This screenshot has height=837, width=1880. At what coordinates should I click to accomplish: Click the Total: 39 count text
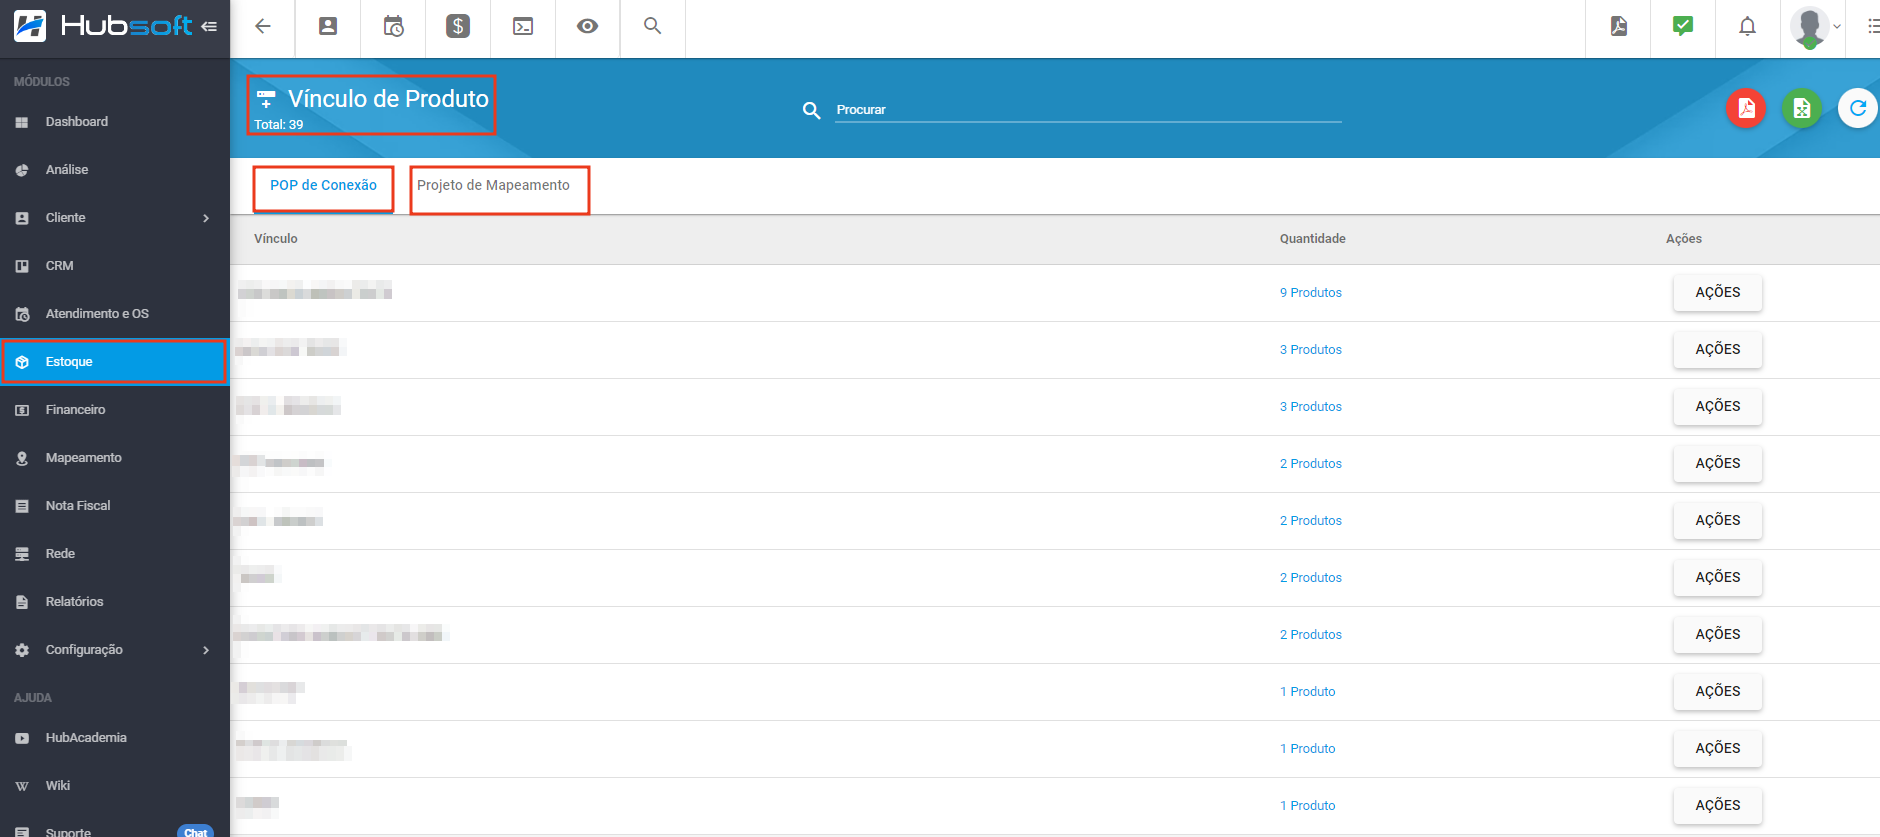coord(278,125)
